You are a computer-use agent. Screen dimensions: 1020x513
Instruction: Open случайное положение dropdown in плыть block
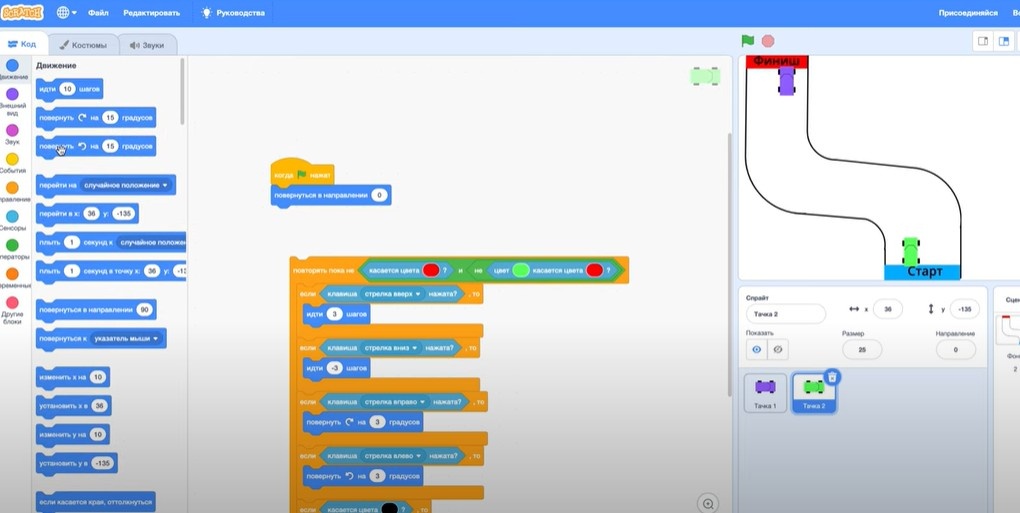point(152,243)
